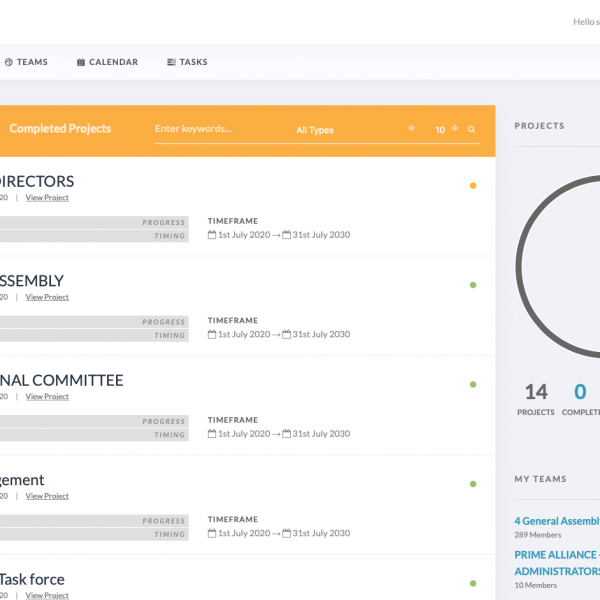The image size is (600, 600).
Task: Click the Teams globe icon
Action: (9, 62)
